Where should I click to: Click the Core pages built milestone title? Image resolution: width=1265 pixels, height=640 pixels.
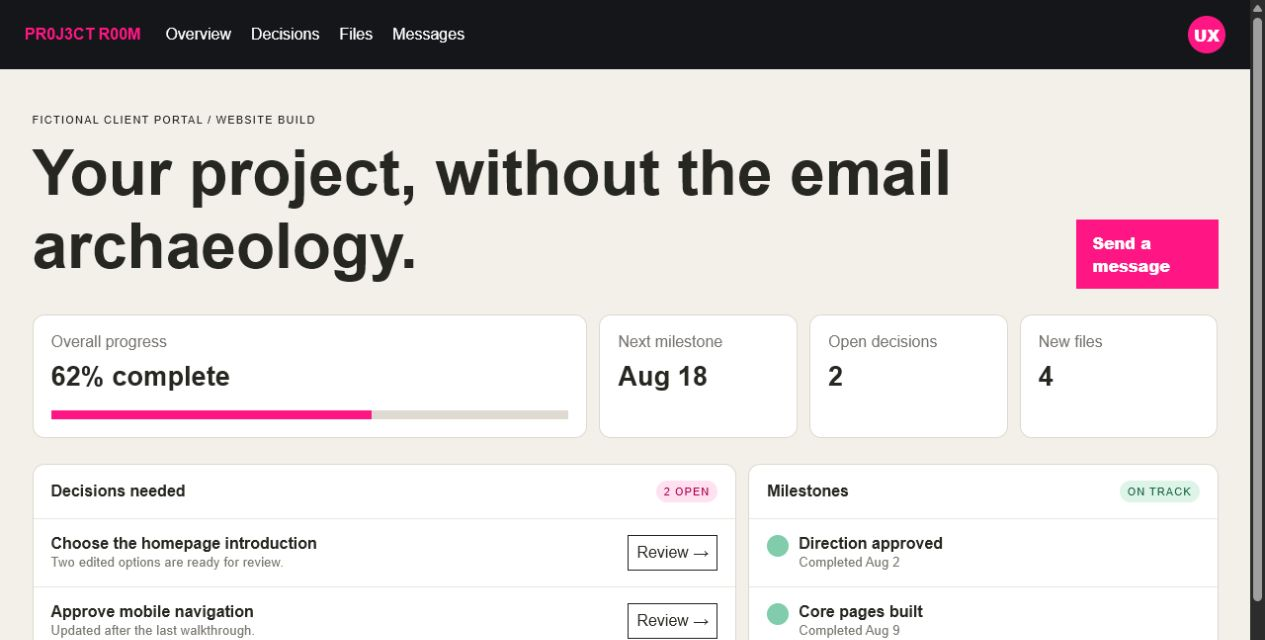pyautogui.click(x=860, y=611)
